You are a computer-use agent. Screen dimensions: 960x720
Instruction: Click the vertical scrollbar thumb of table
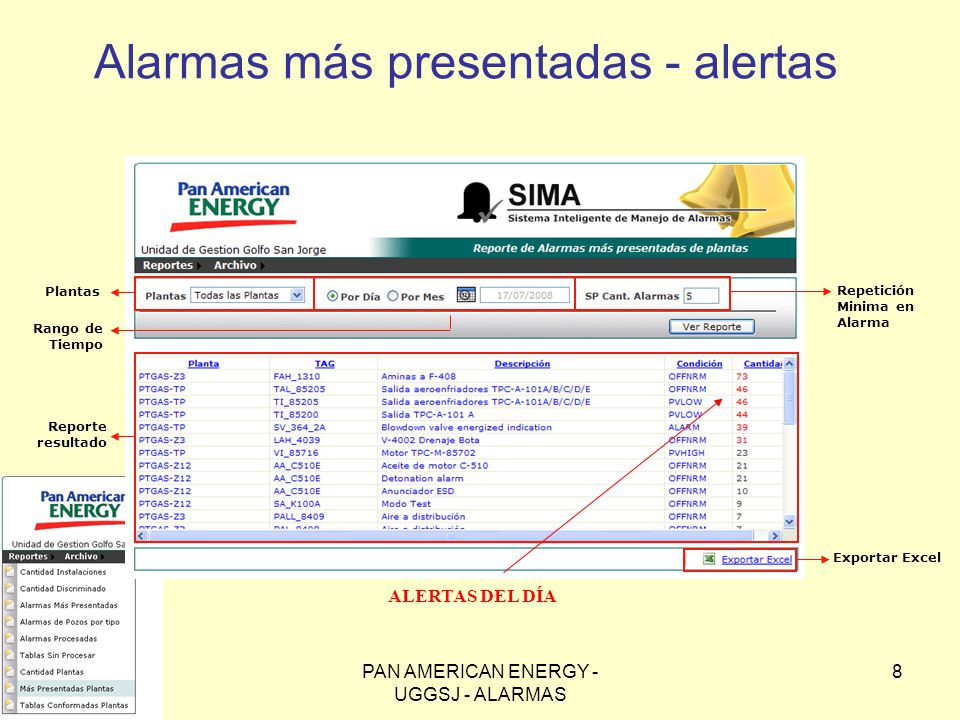point(789,397)
